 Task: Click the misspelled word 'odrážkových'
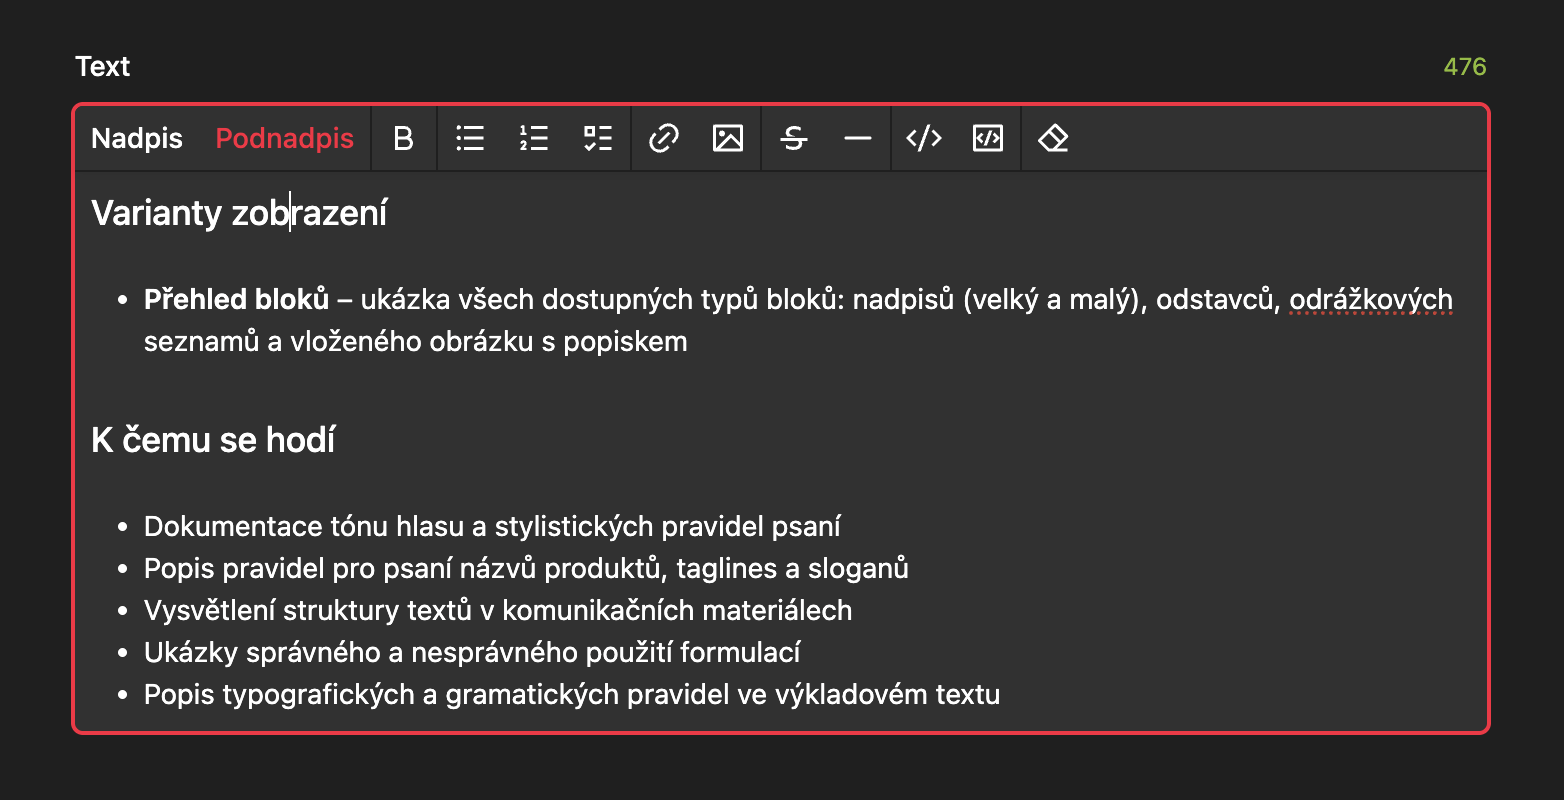pos(1371,299)
